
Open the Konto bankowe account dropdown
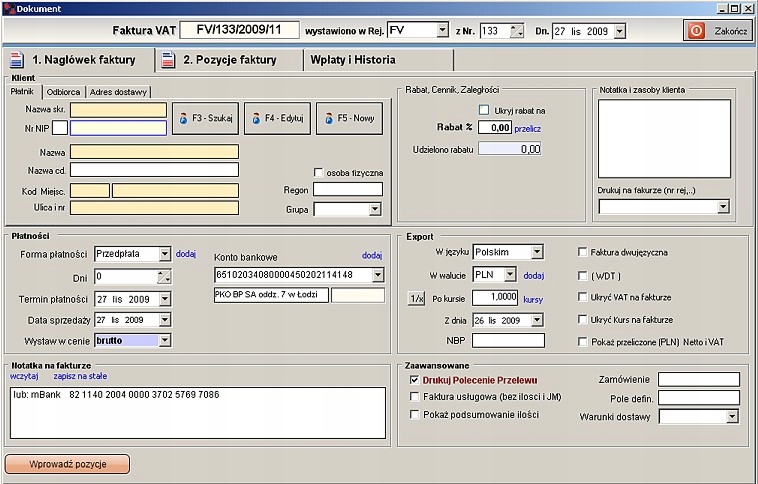[x=377, y=275]
